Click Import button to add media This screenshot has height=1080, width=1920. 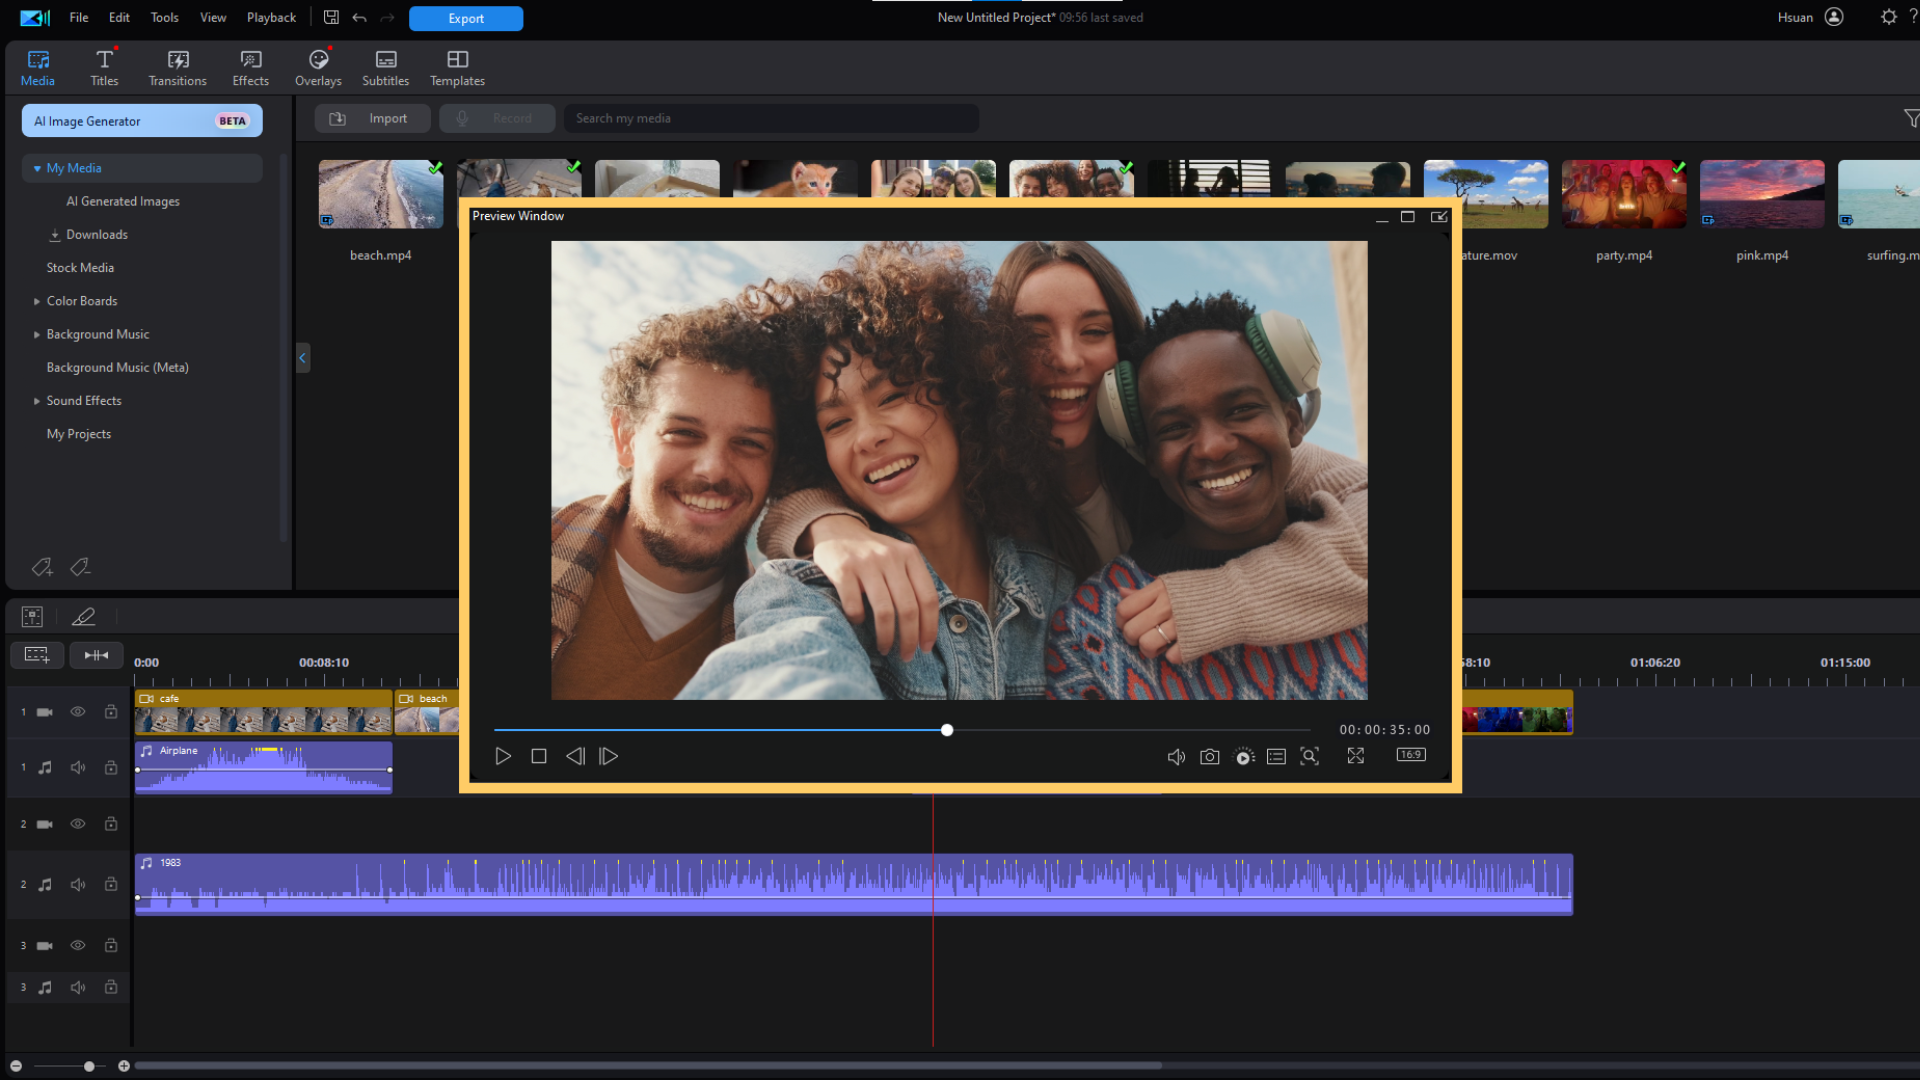(373, 119)
